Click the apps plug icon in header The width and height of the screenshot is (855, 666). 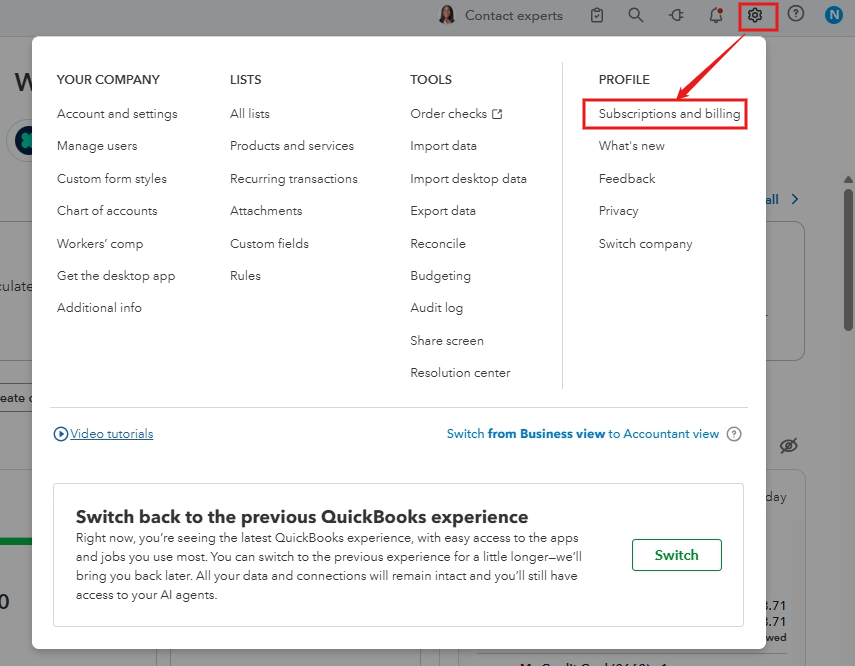click(676, 15)
